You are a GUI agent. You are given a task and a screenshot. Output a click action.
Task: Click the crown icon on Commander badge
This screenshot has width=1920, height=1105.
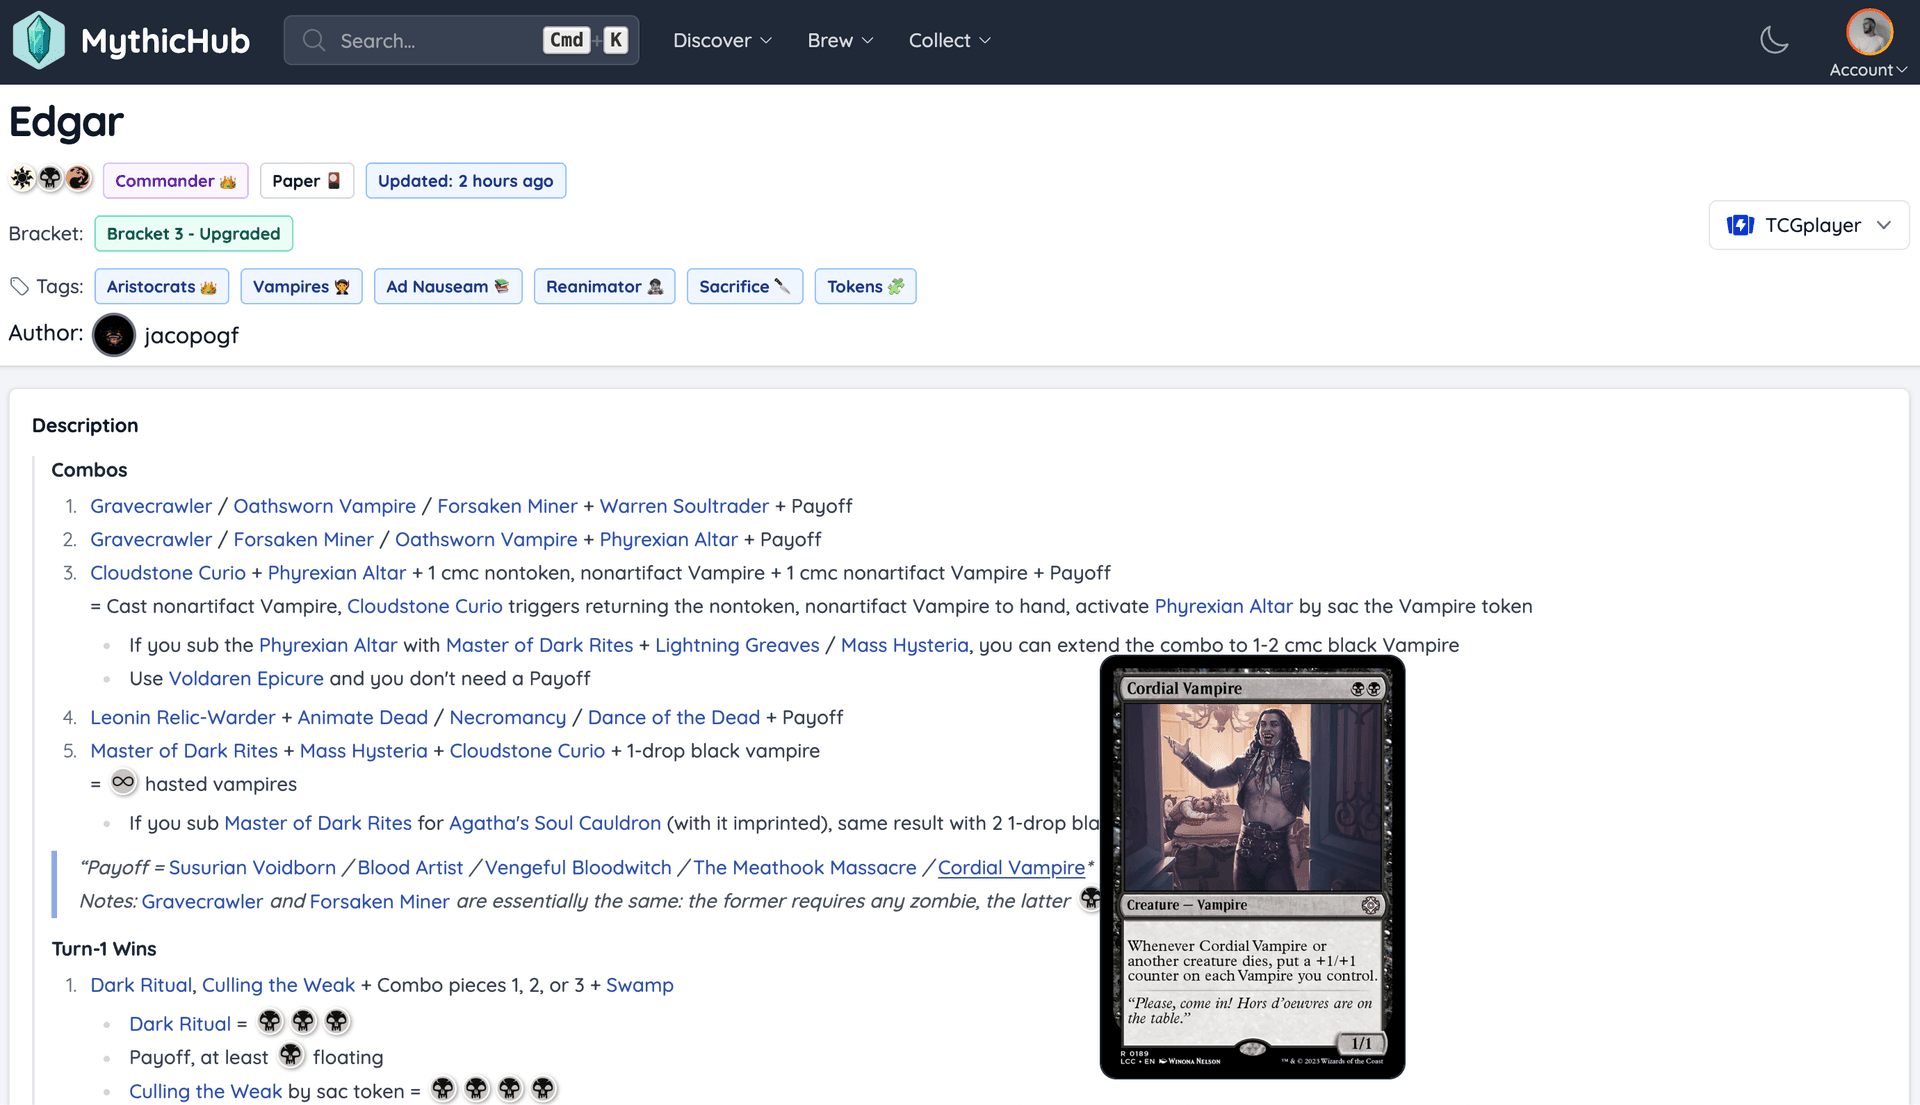click(228, 181)
